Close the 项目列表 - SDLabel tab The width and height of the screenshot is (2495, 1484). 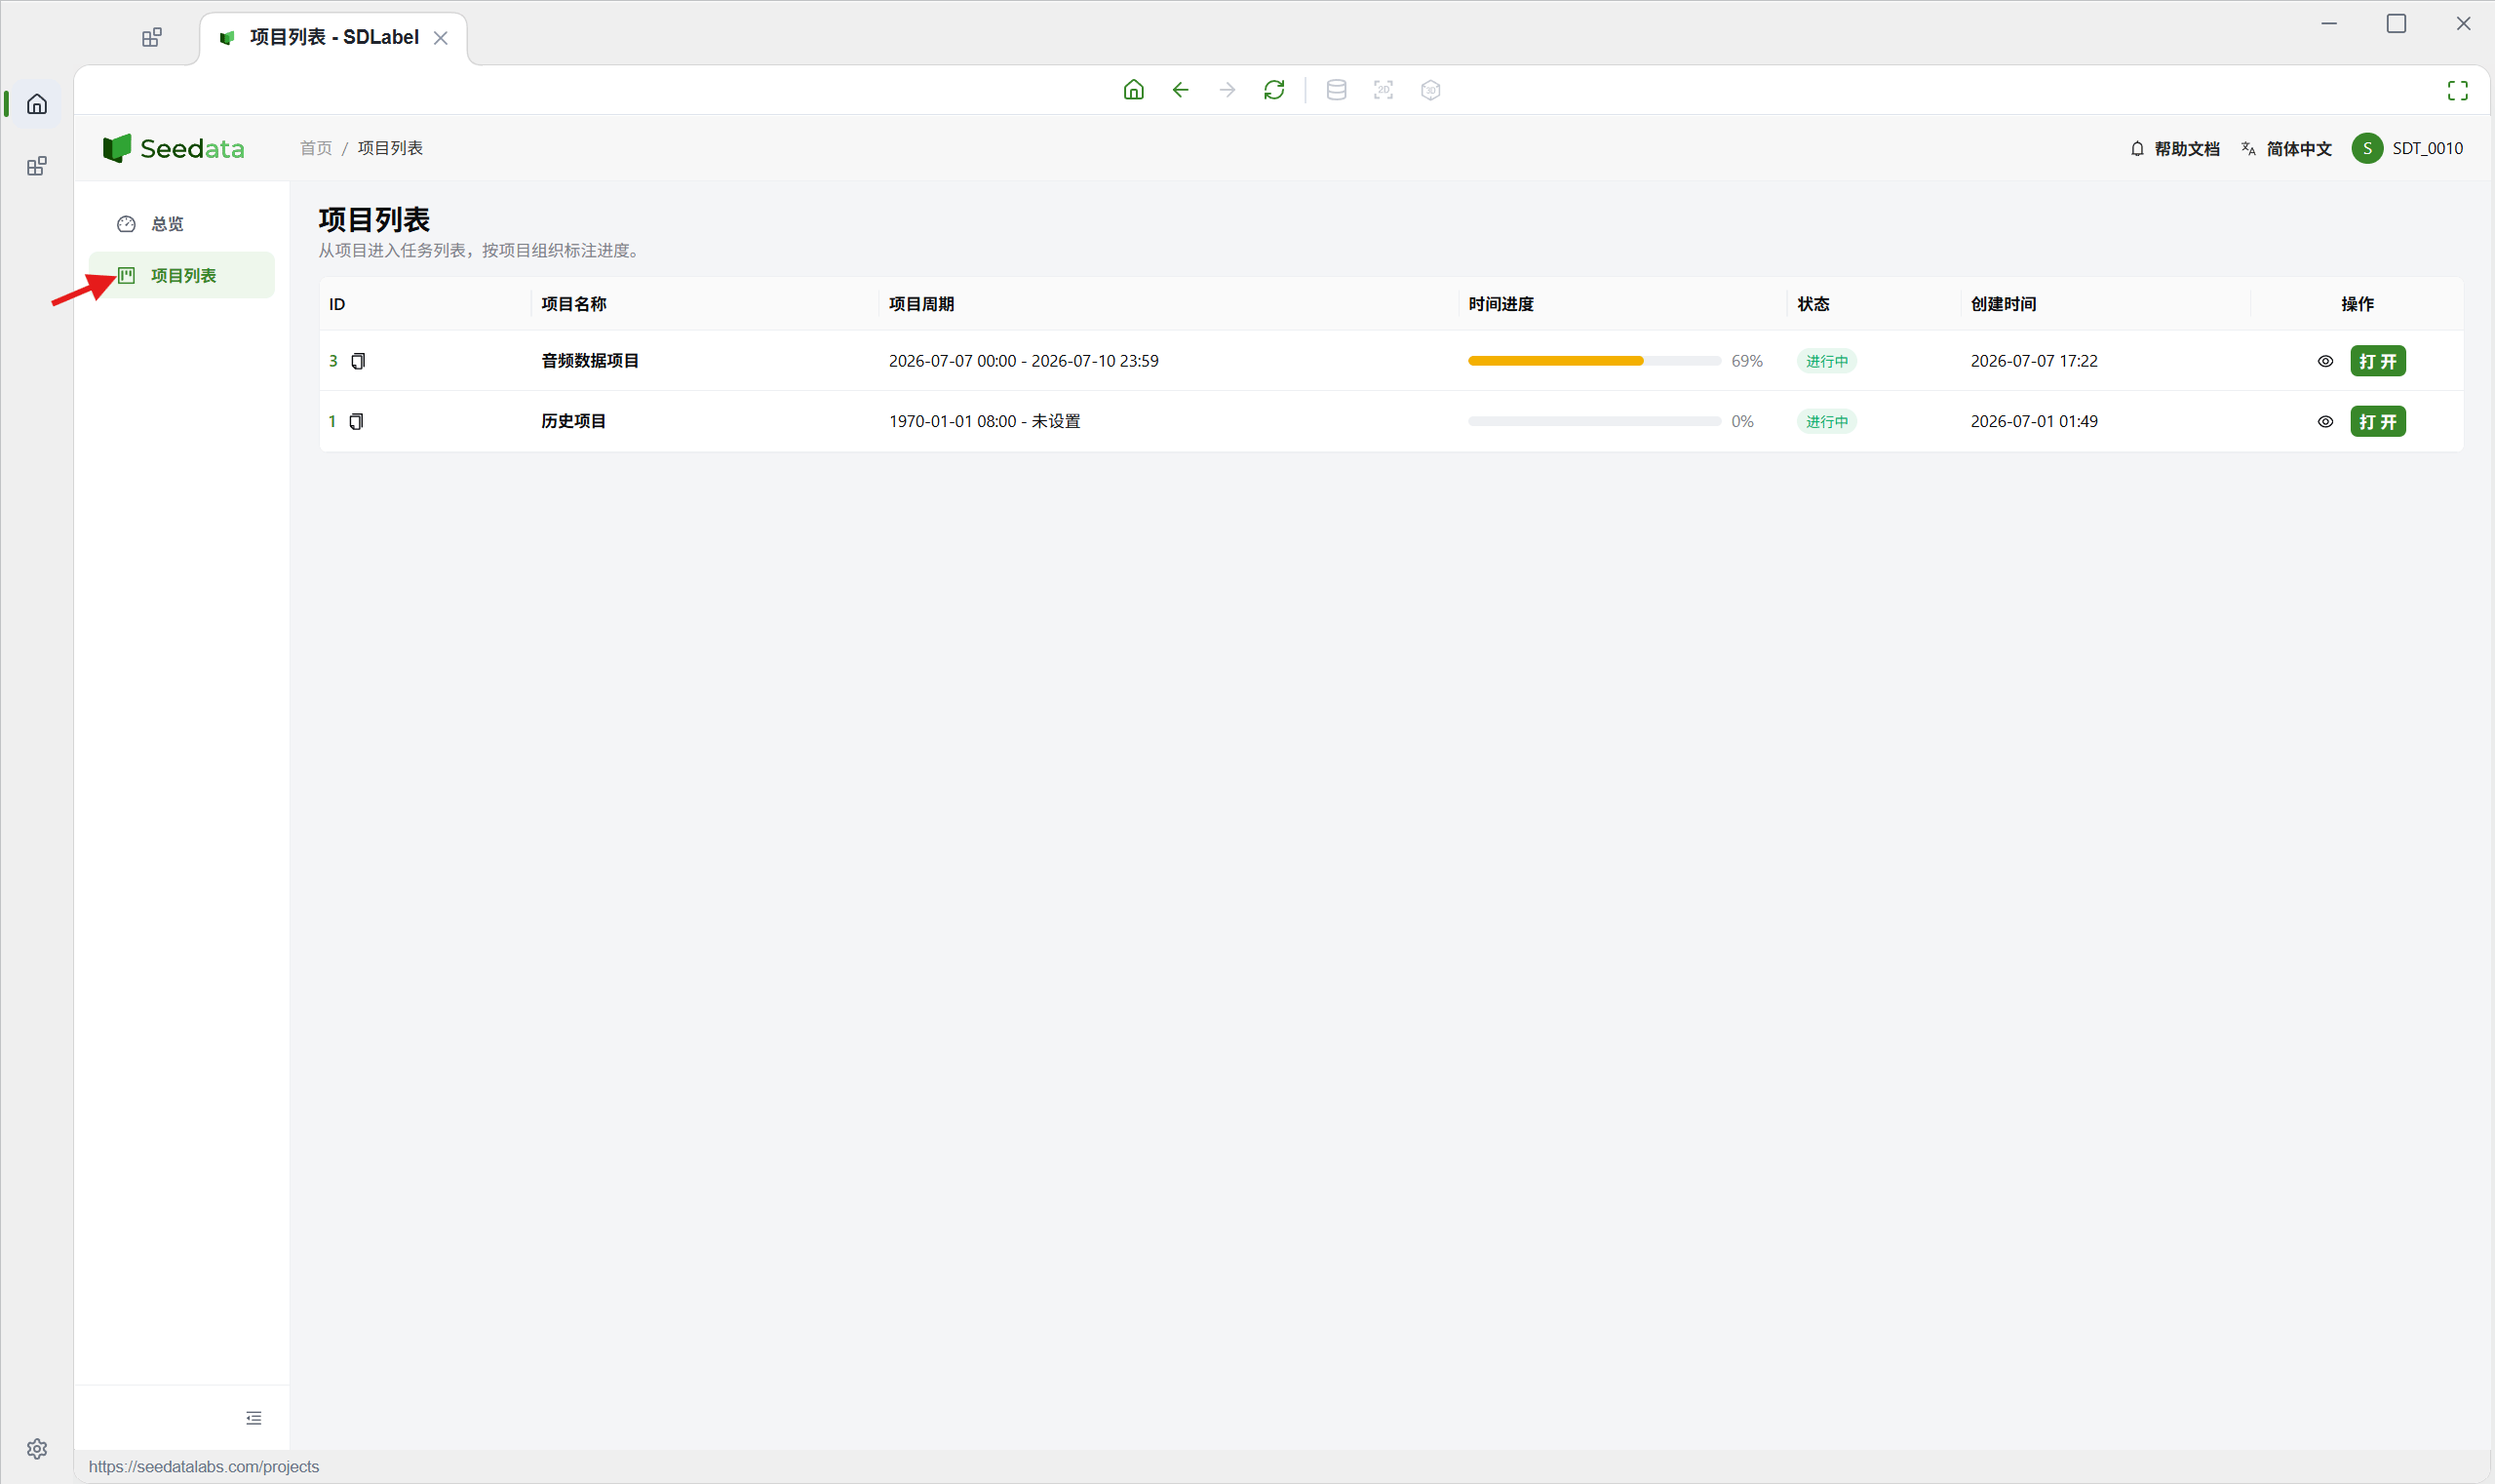[x=440, y=38]
